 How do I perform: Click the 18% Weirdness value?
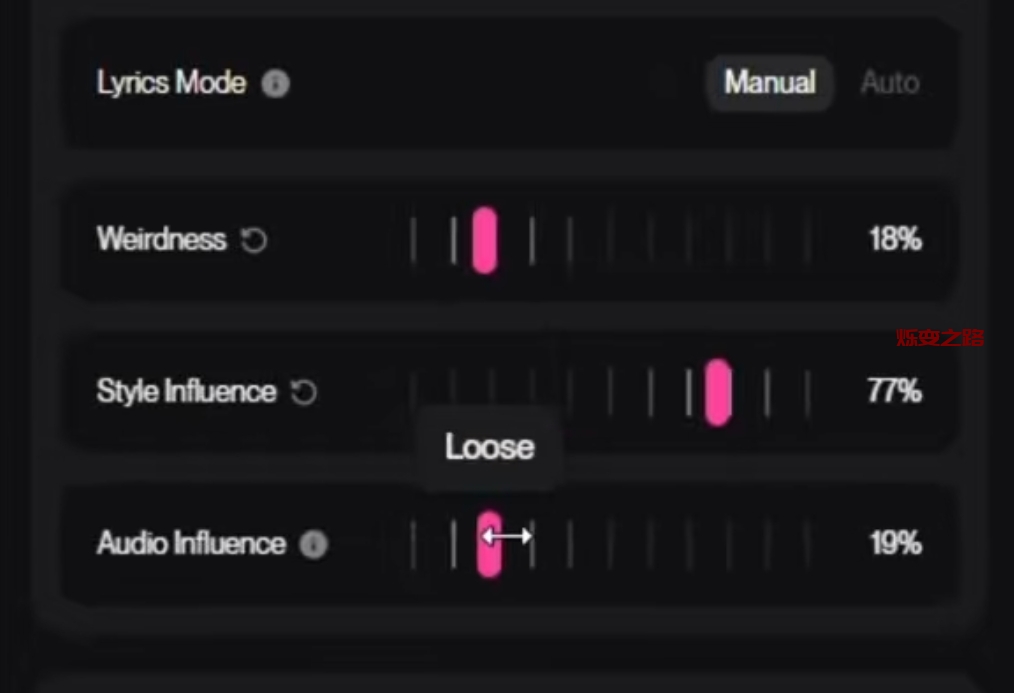[894, 240]
